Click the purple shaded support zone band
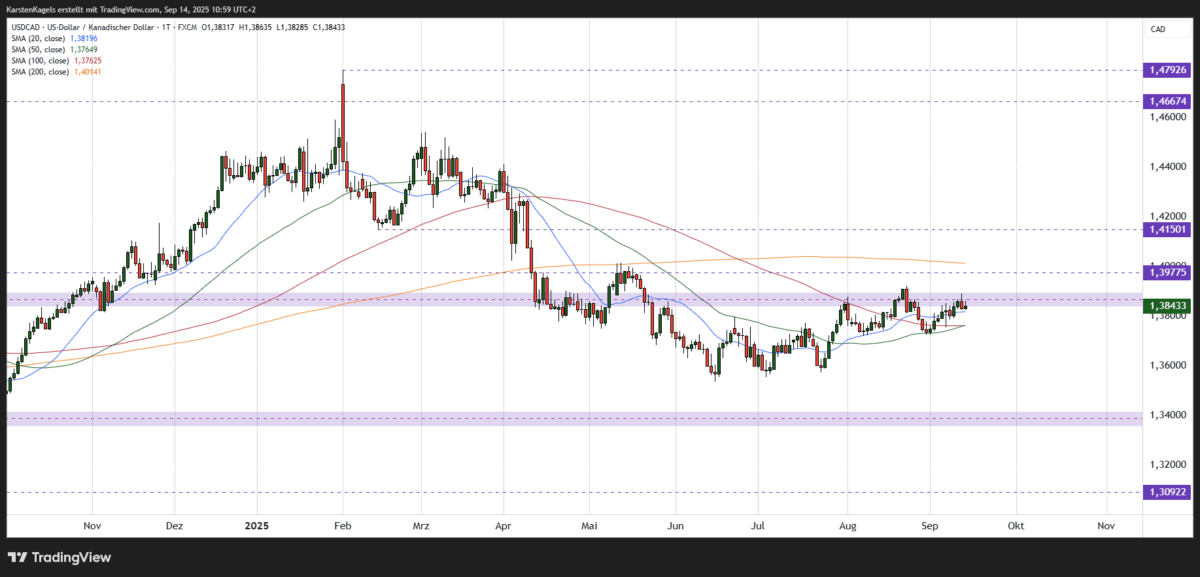The height and width of the screenshot is (577, 1200). pyautogui.click(x=500, y=416)
